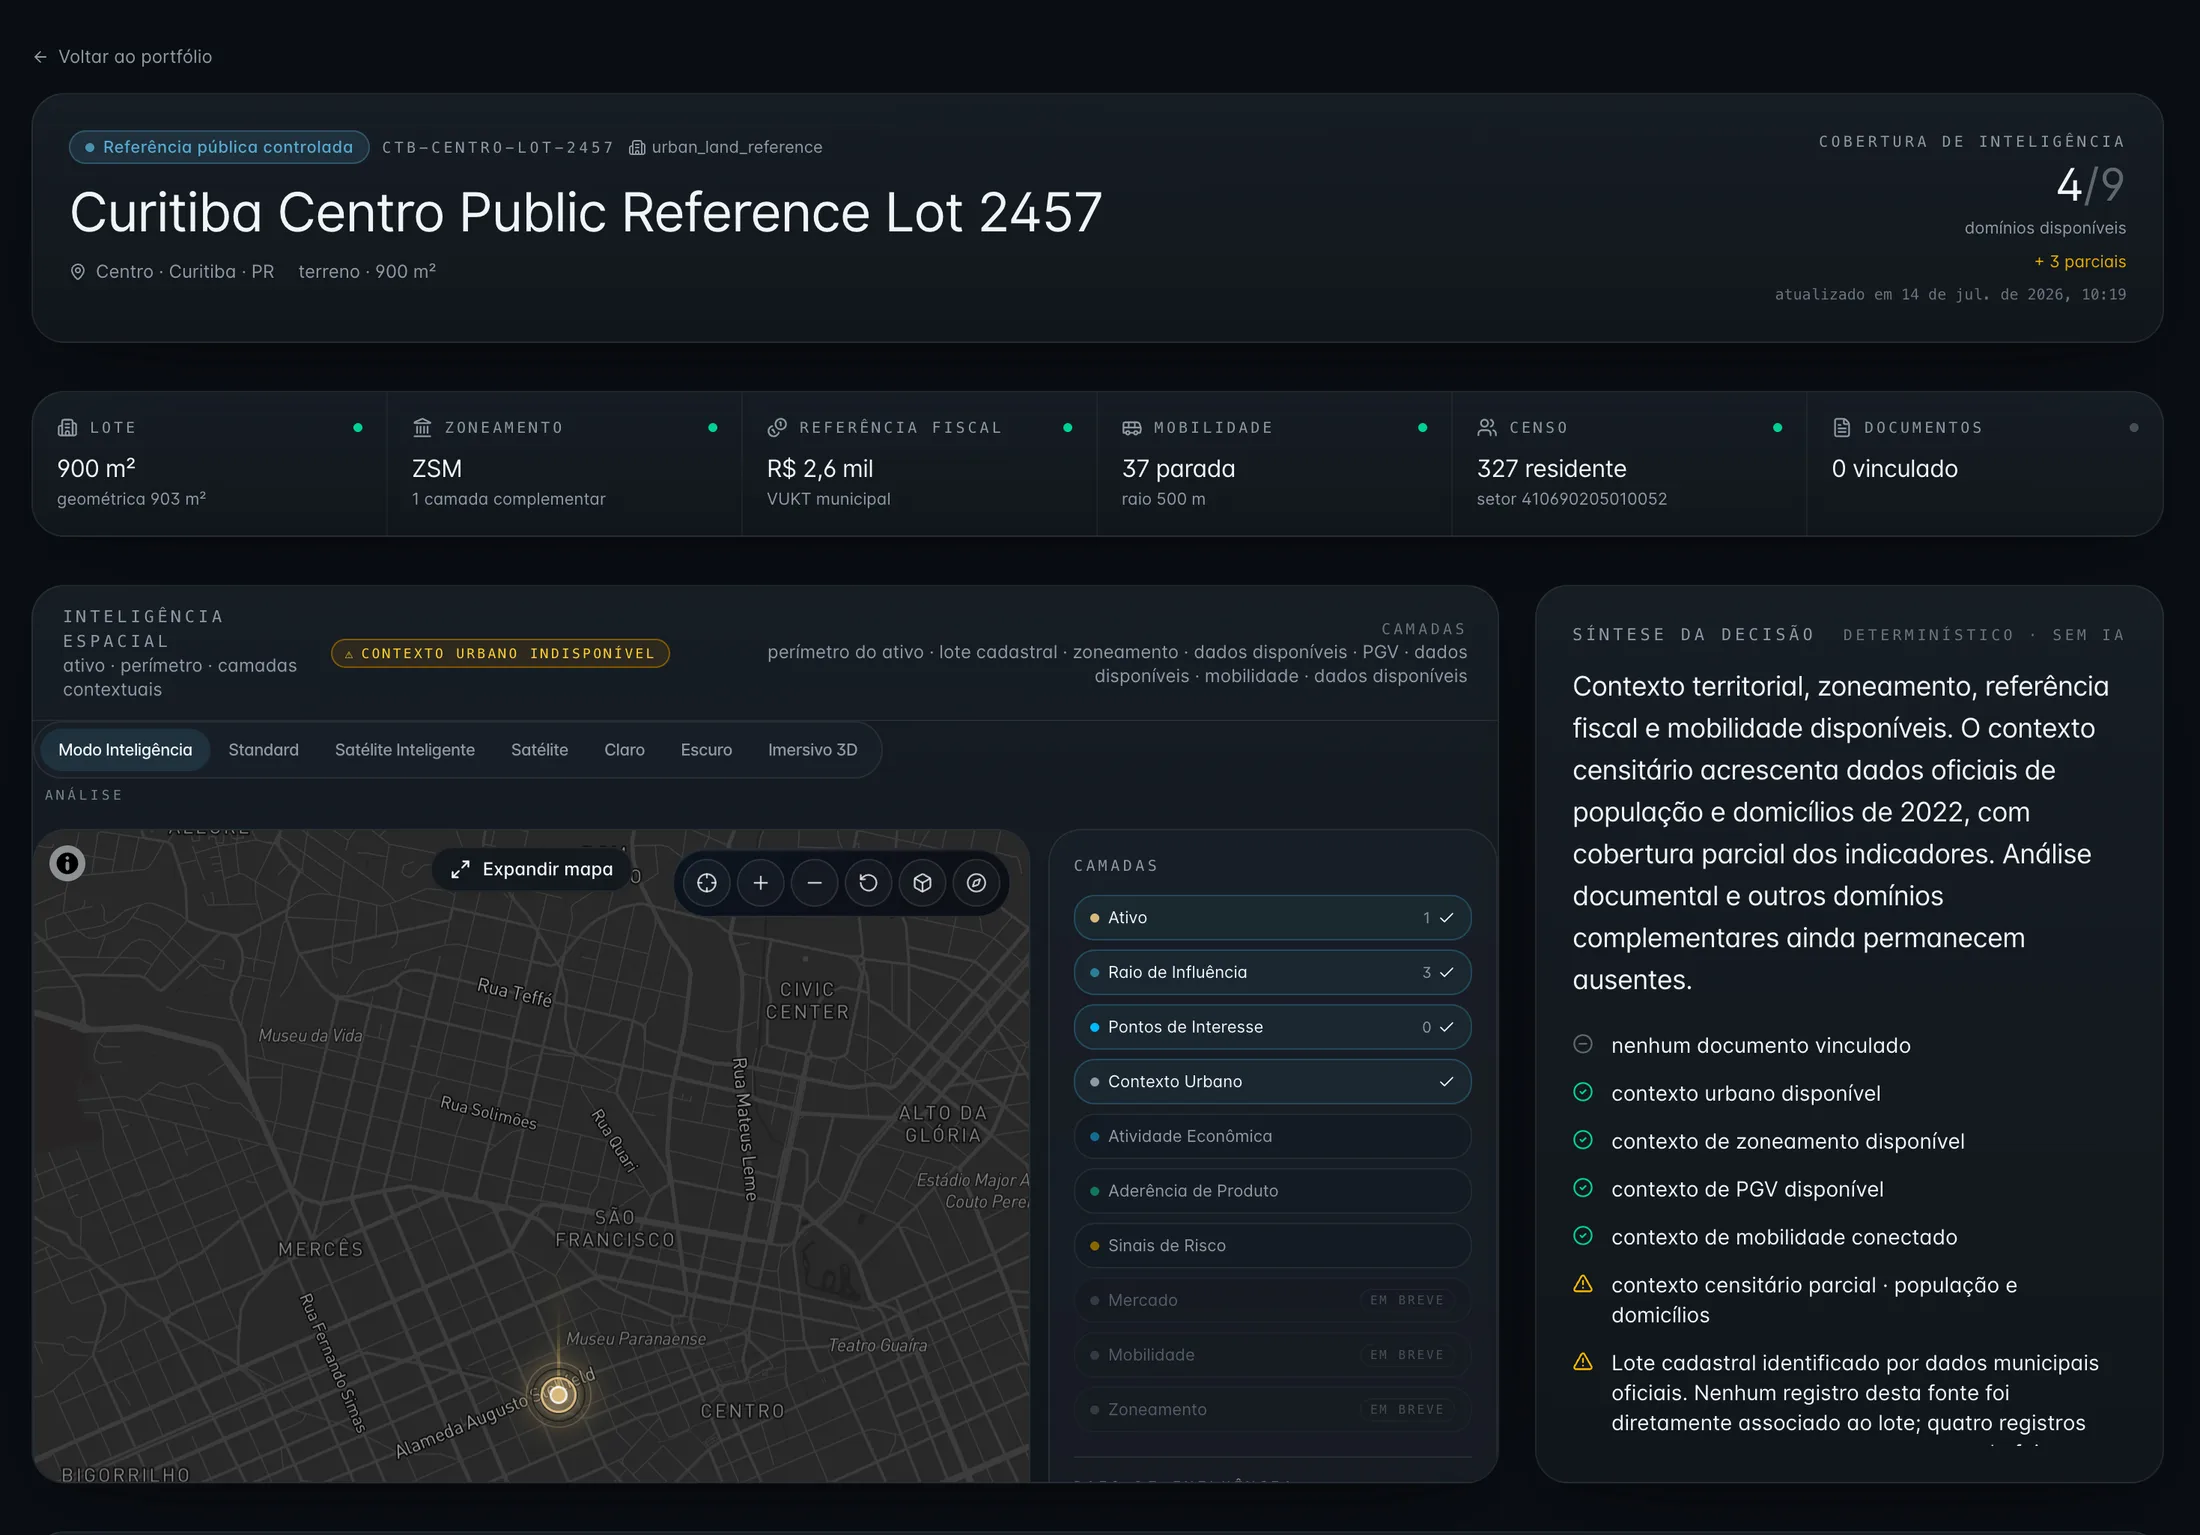
Task: Switch to Satélite Inteligente map style
Action: [405, 750]
